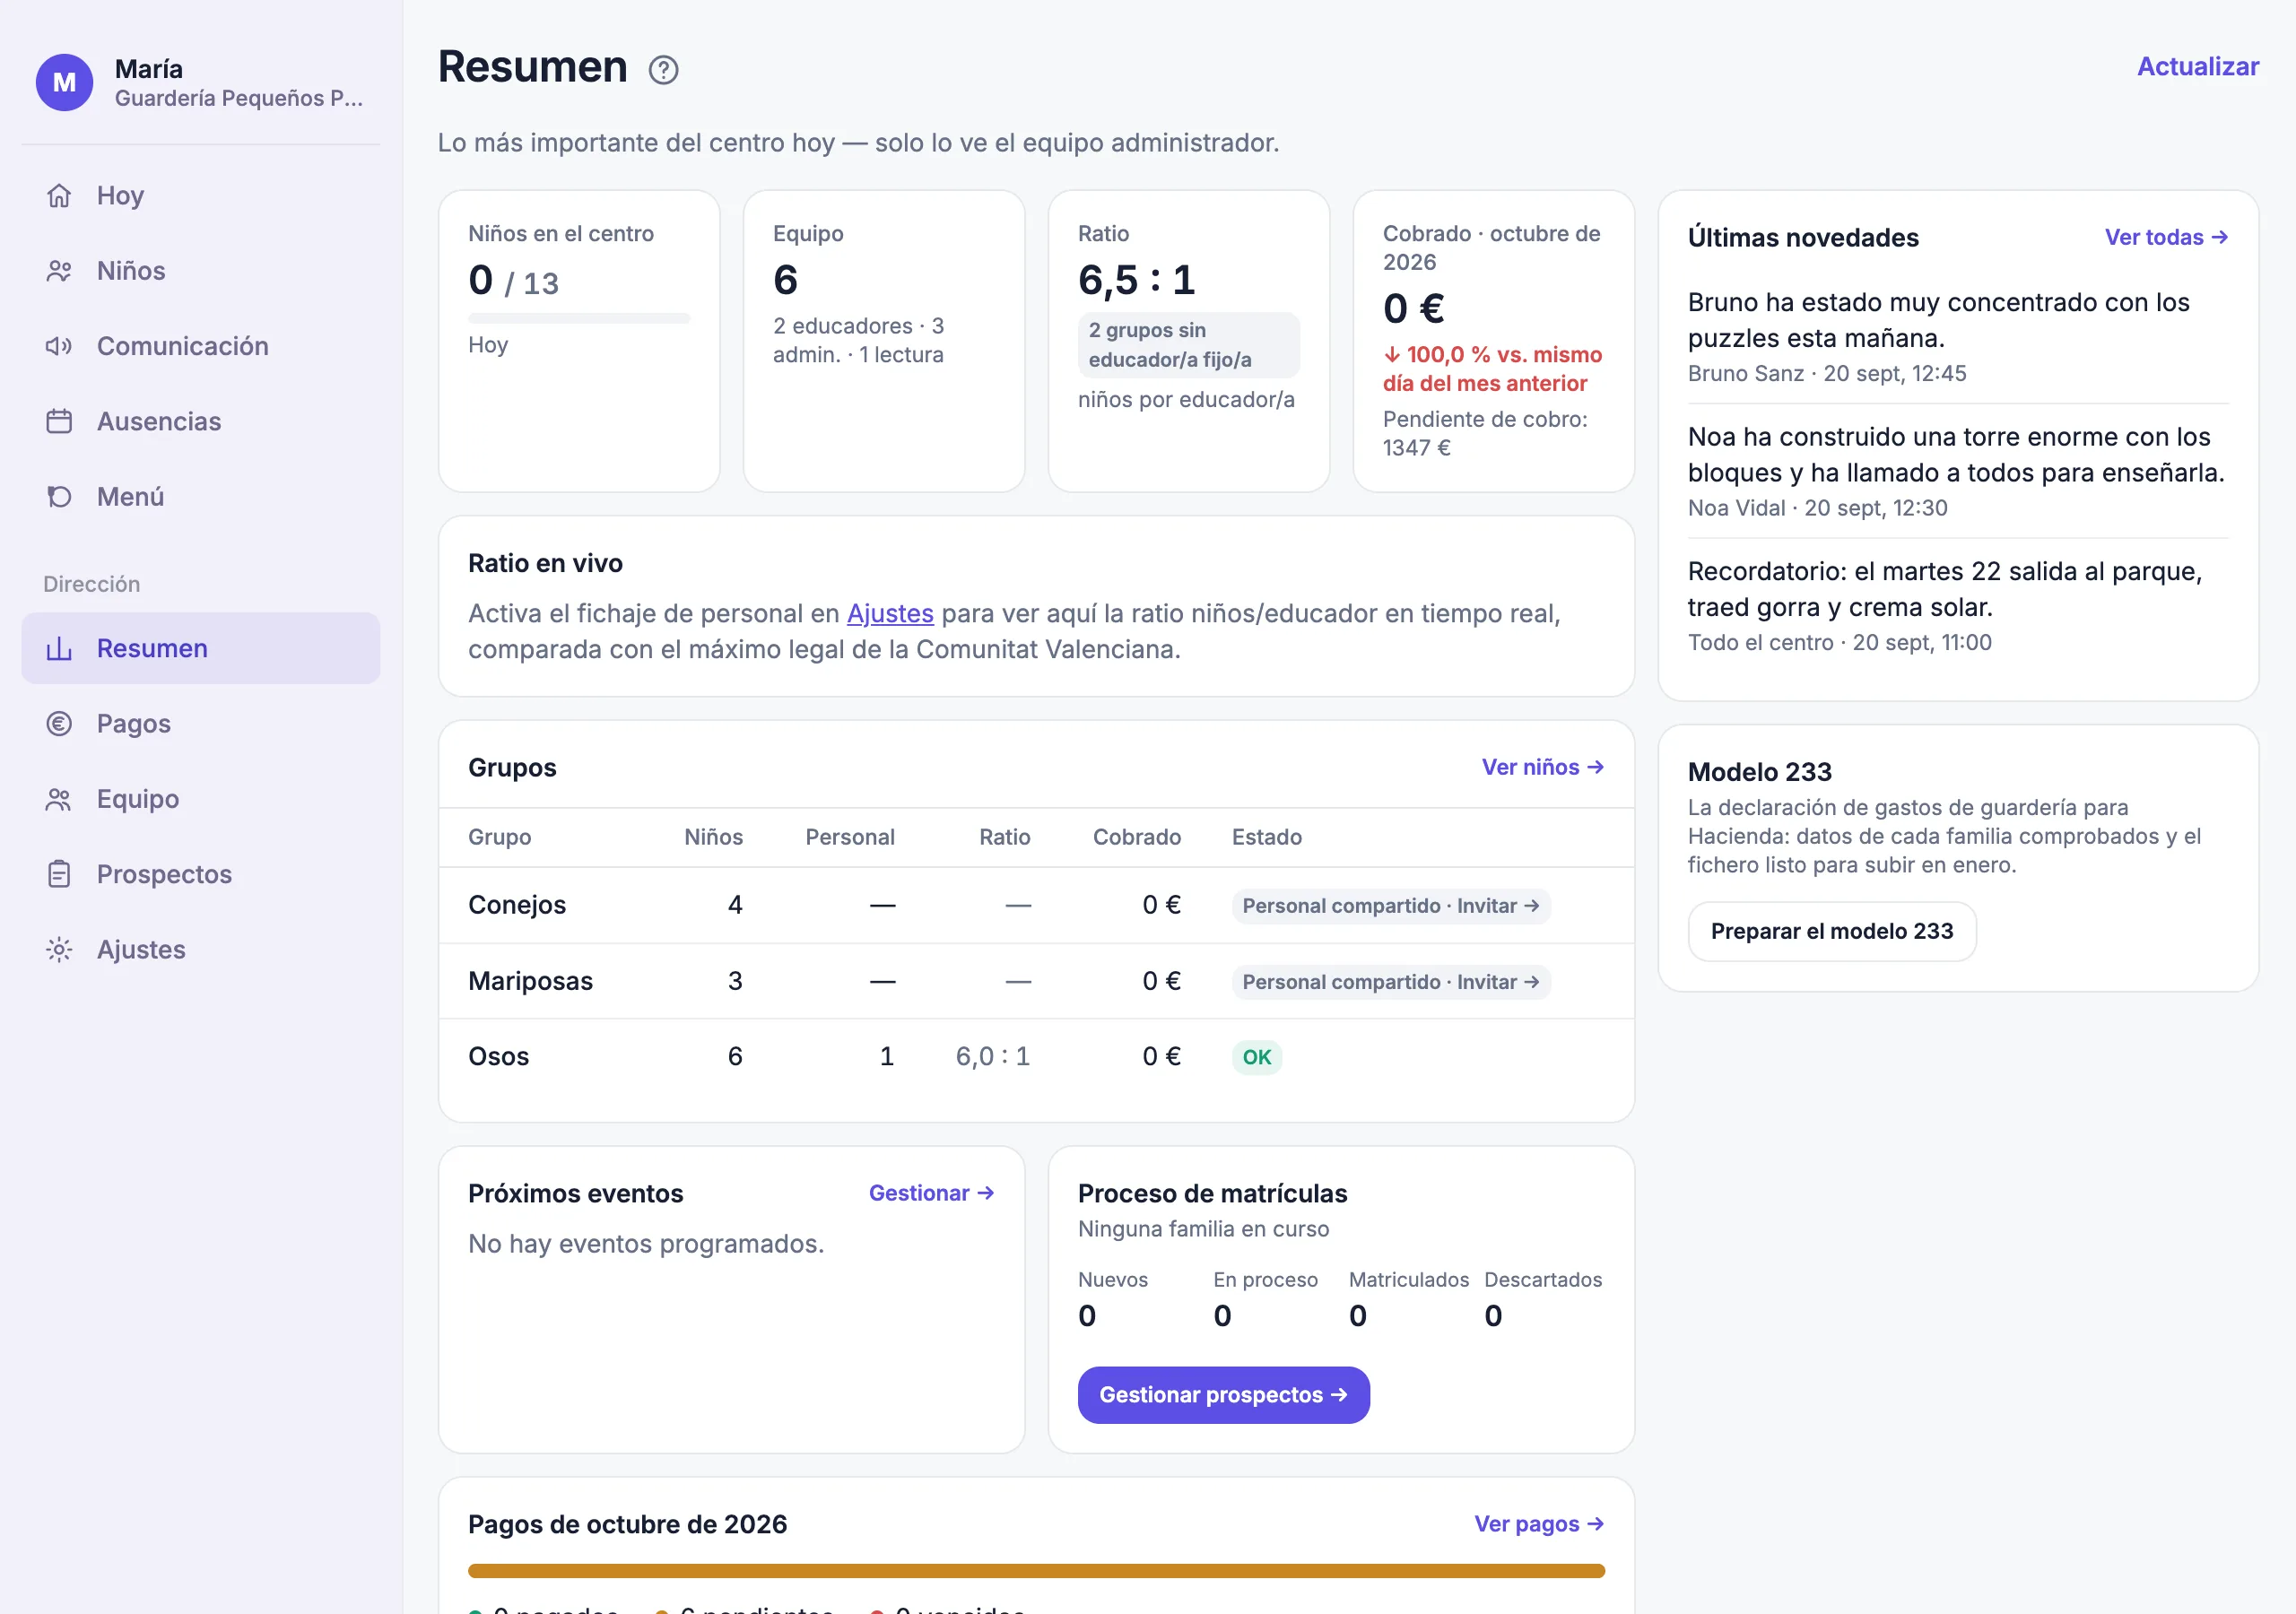Open Ausencias from the sidebar
2296x1614 pixels.
tap(201, 422)
